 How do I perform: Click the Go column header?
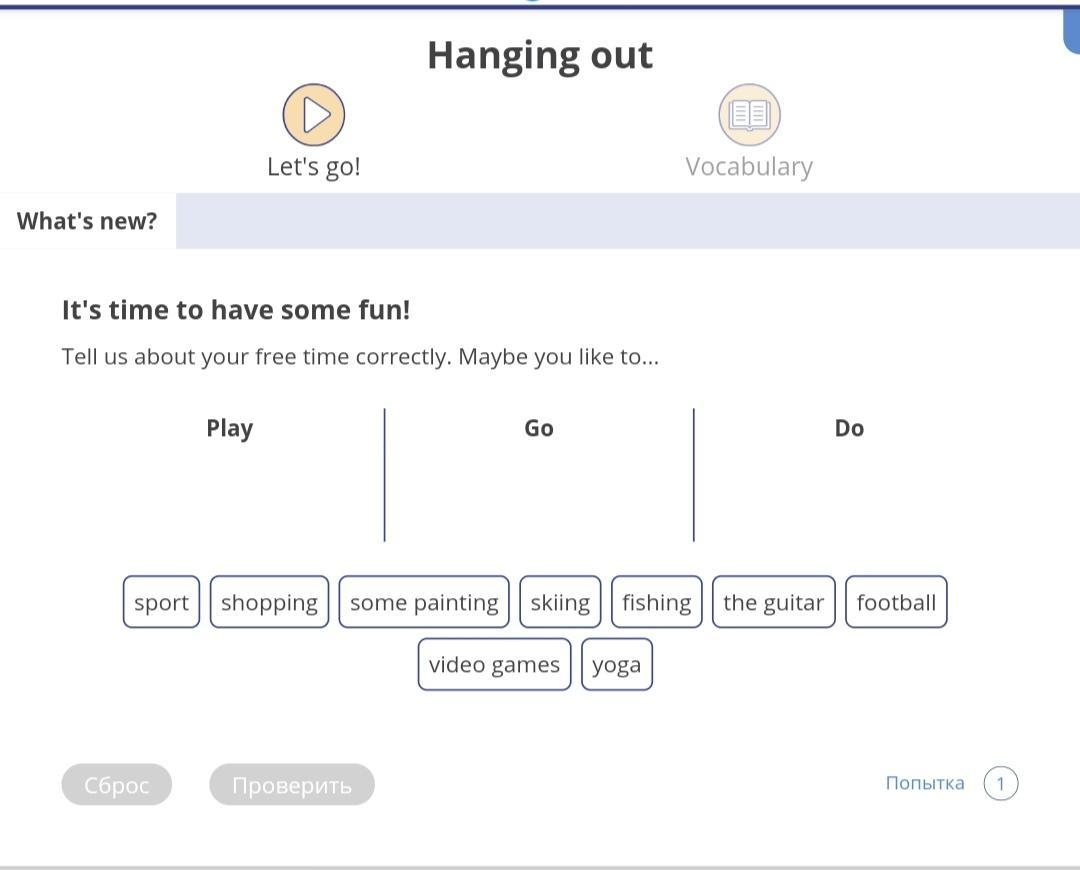(539, 428)
